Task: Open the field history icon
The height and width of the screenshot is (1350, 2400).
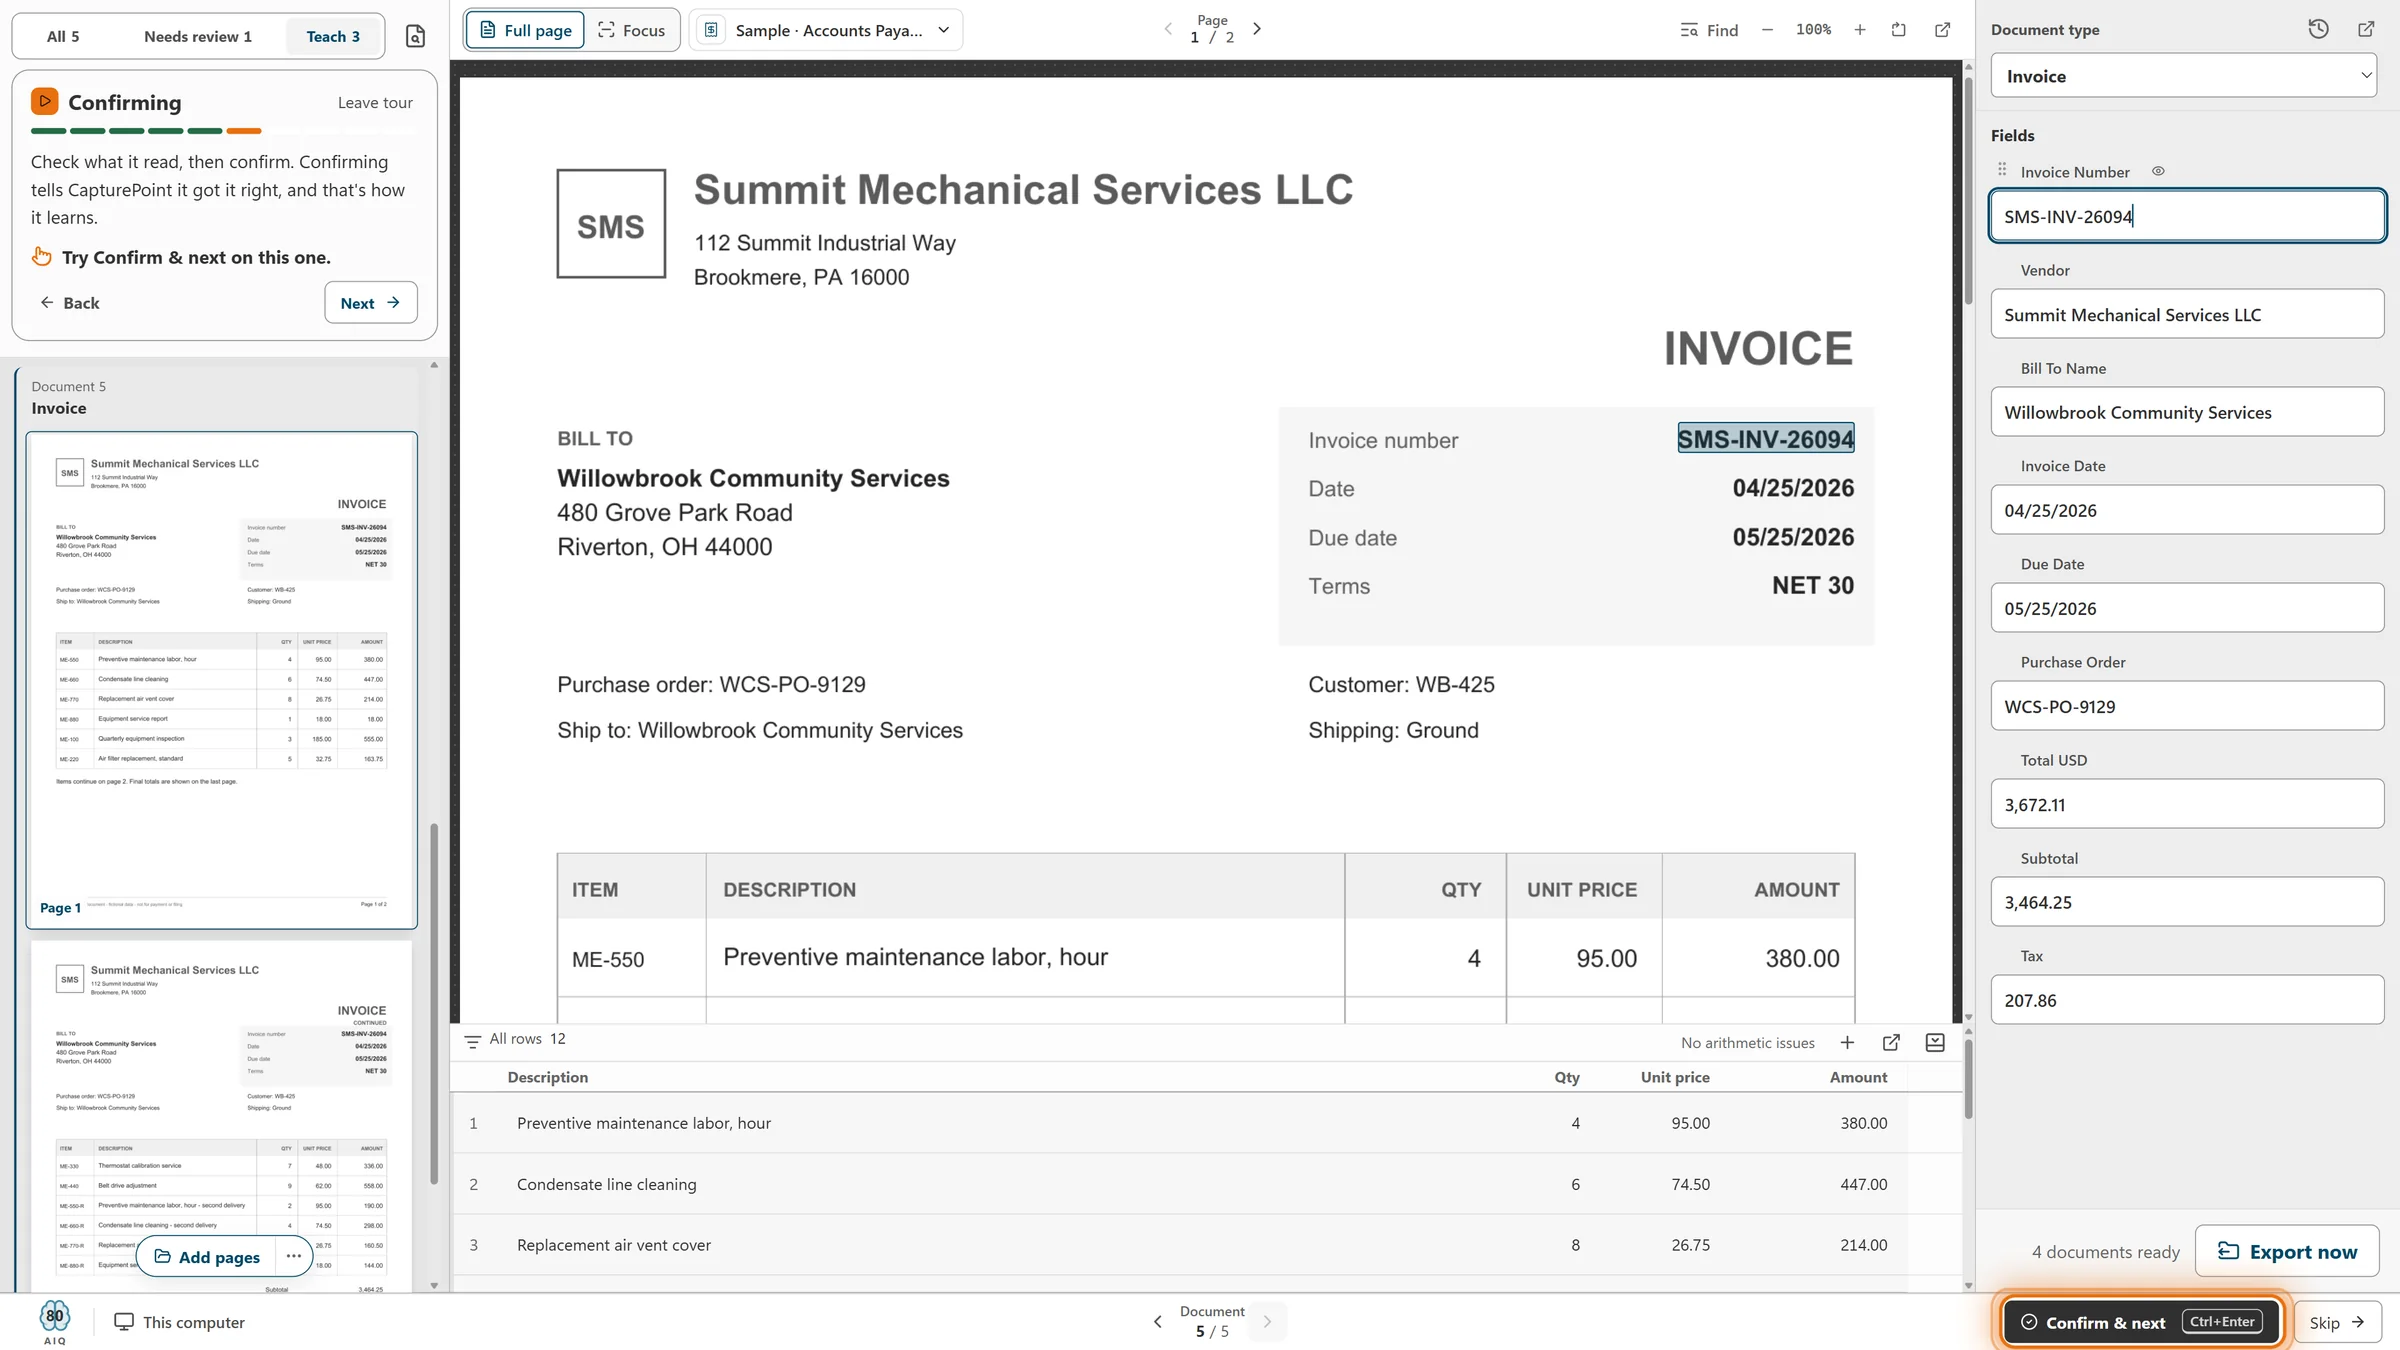Action: point(2318,29)
